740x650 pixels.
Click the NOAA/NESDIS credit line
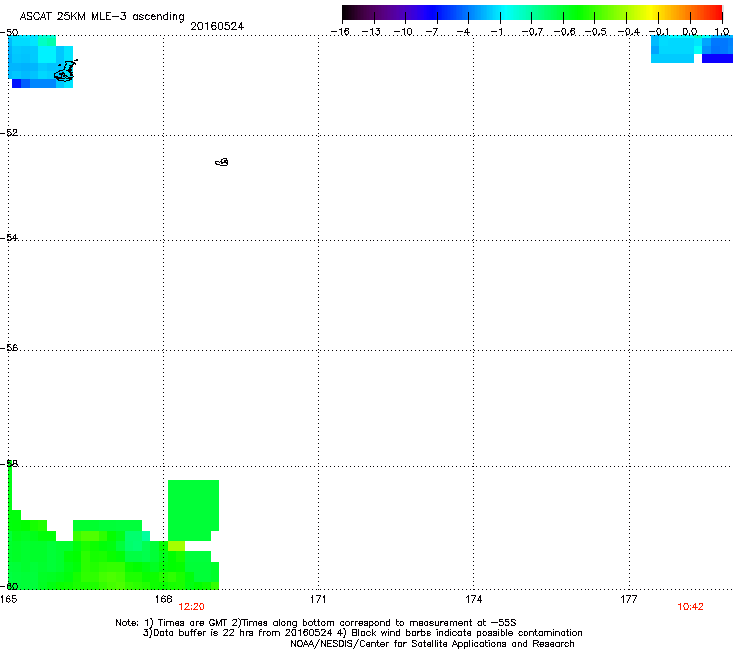[x=432, y=644]
